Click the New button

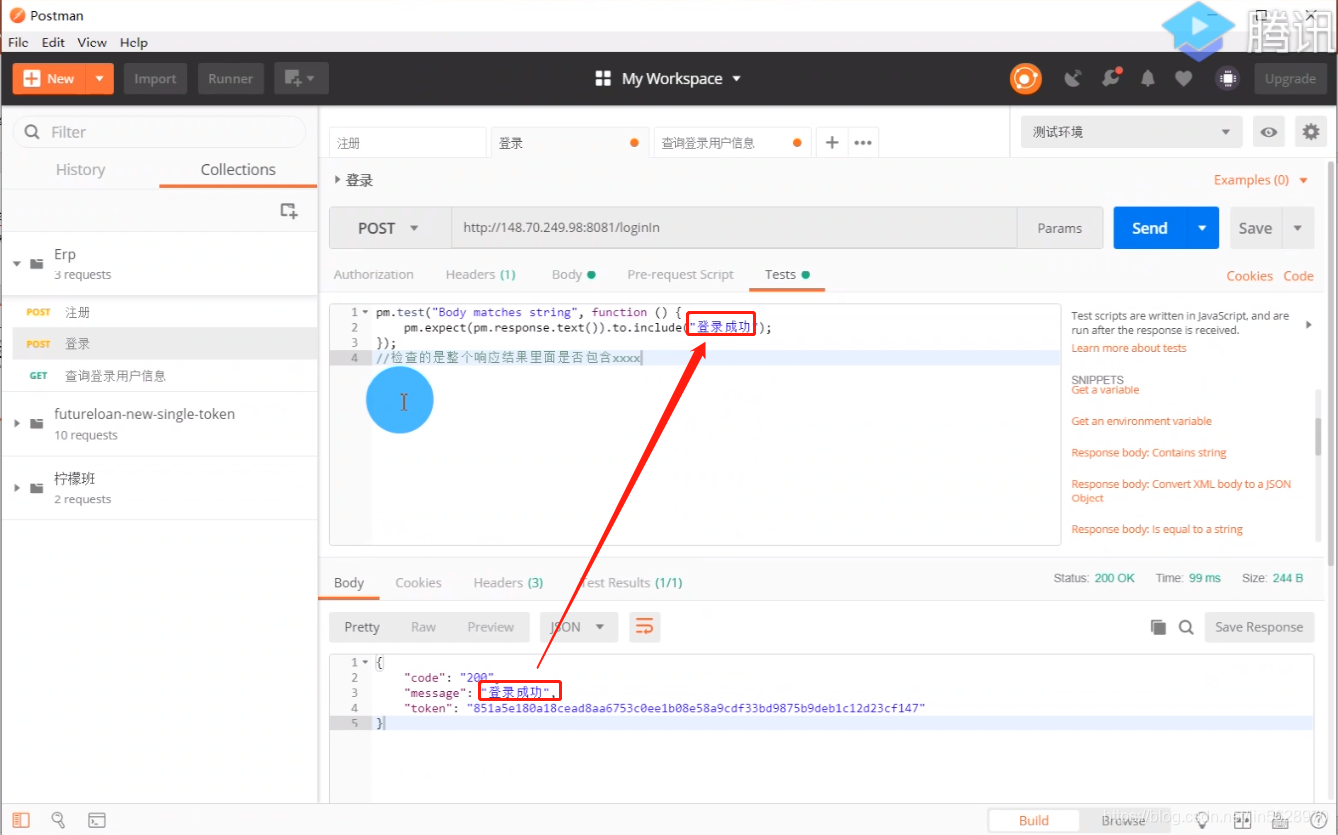click(49, 79)
